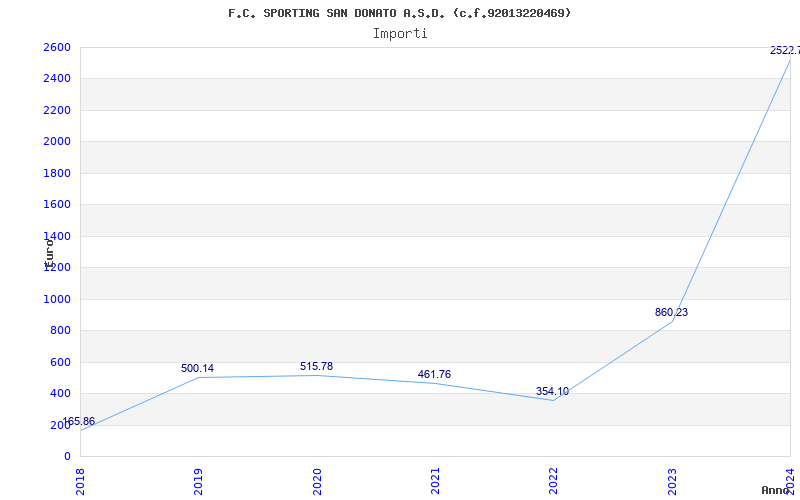The height and width of the screenshot is (500, 800).
Task: Click the 2021 x-axis label
Action: [x=435, y=482]
